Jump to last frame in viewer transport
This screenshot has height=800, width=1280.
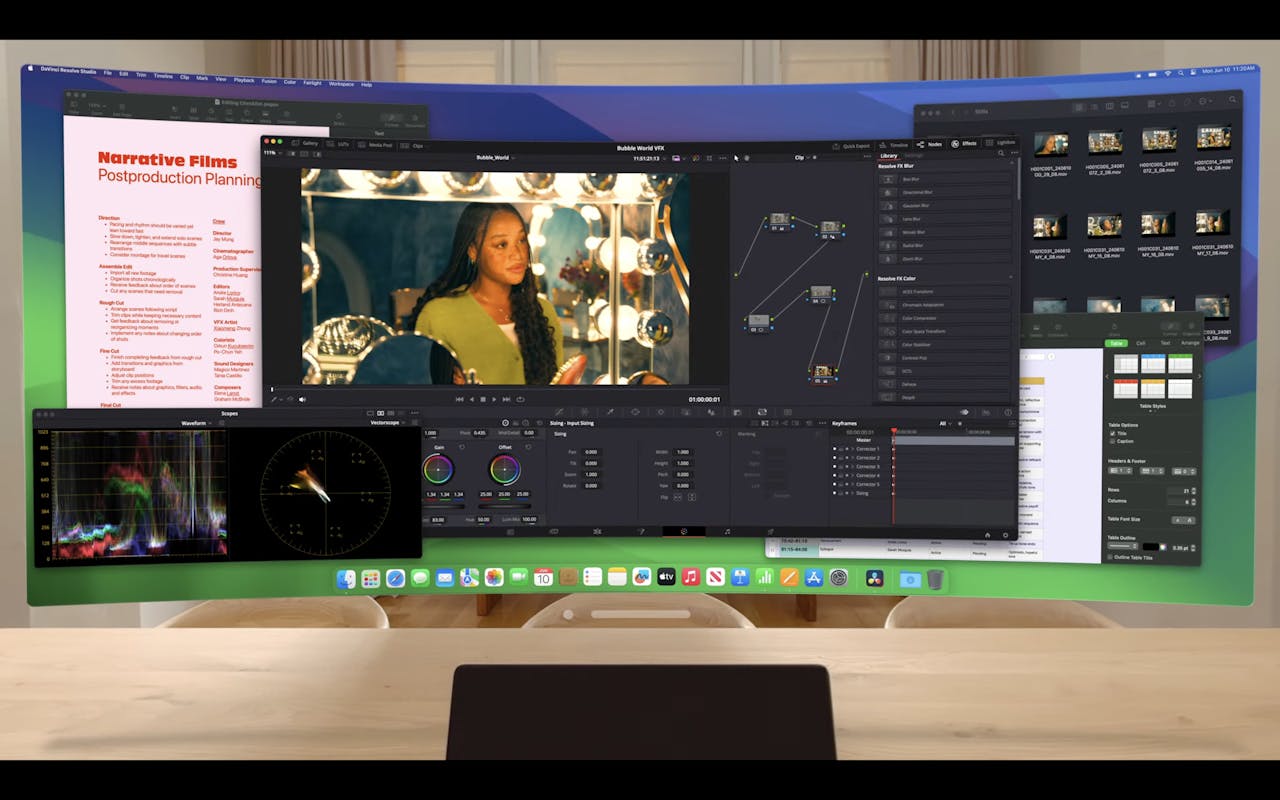507,399
